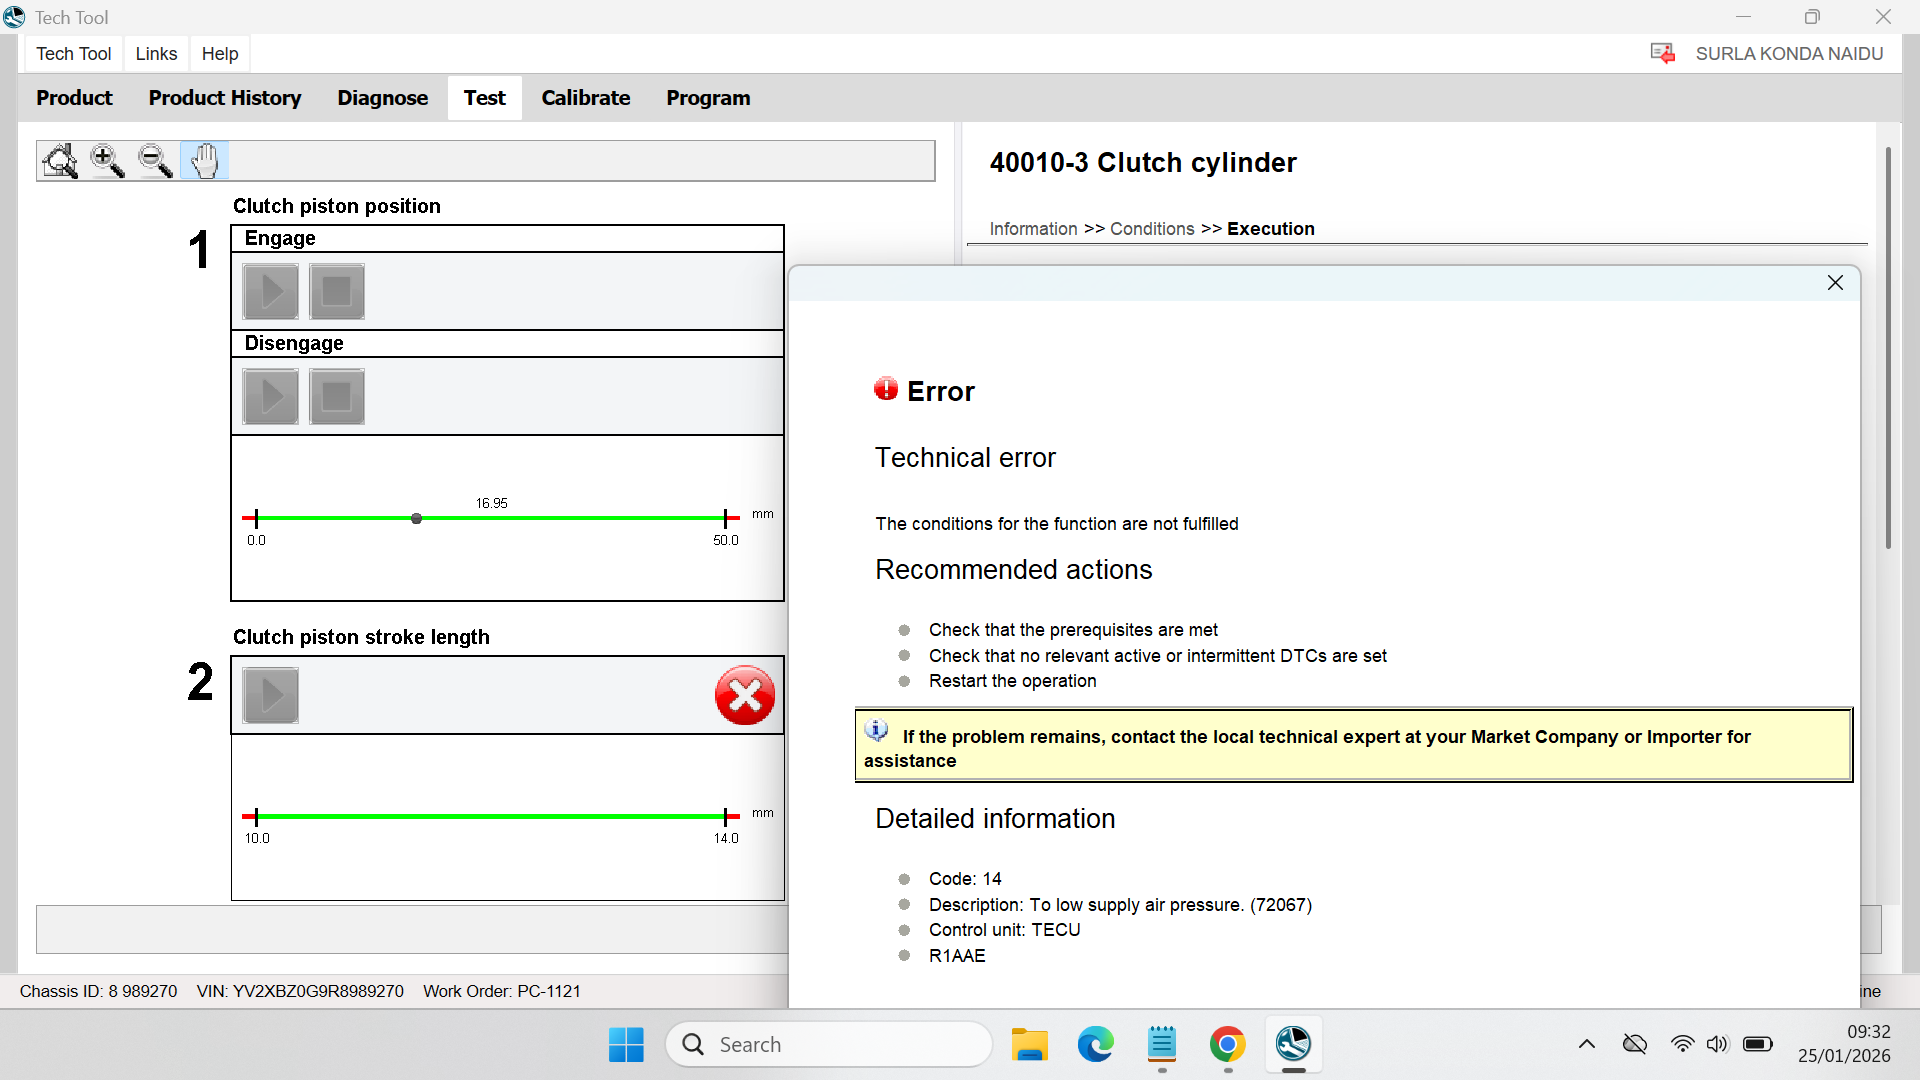
Task: Select the pan hand tool
Action: pos(204,161)
